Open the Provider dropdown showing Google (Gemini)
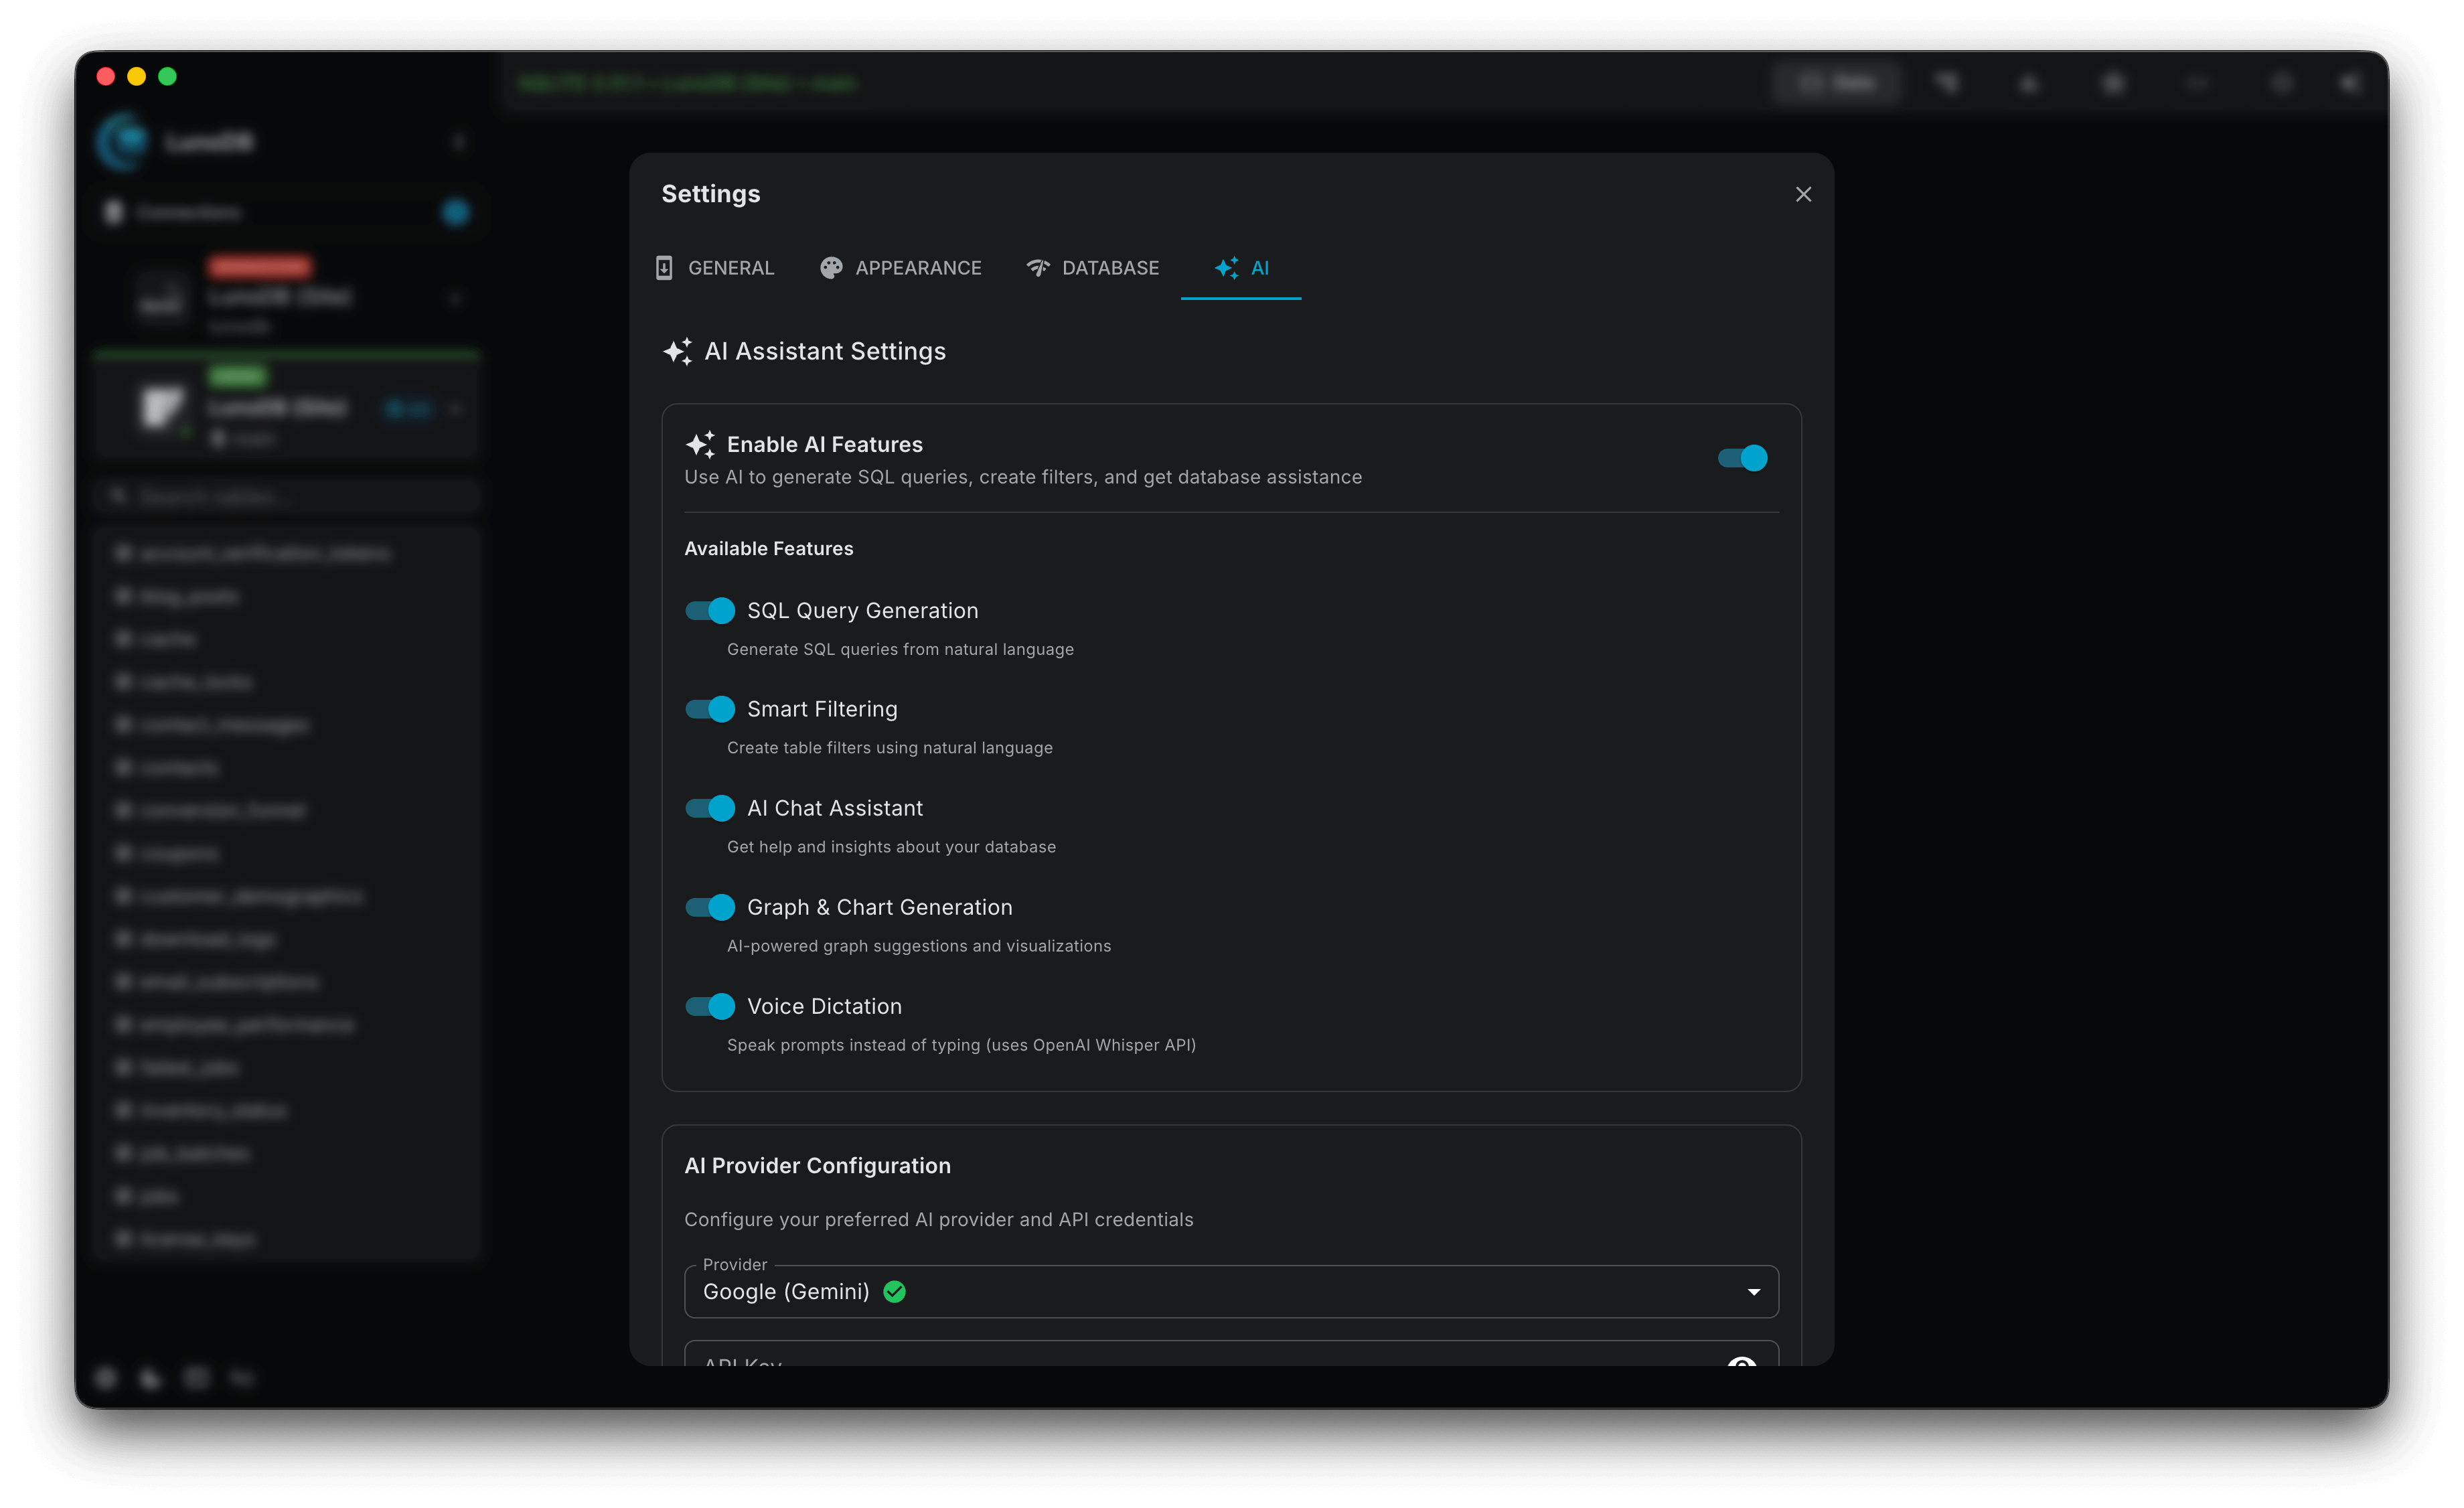Screen dimensions: 2464x1508 click(x=1231, y=1292)
